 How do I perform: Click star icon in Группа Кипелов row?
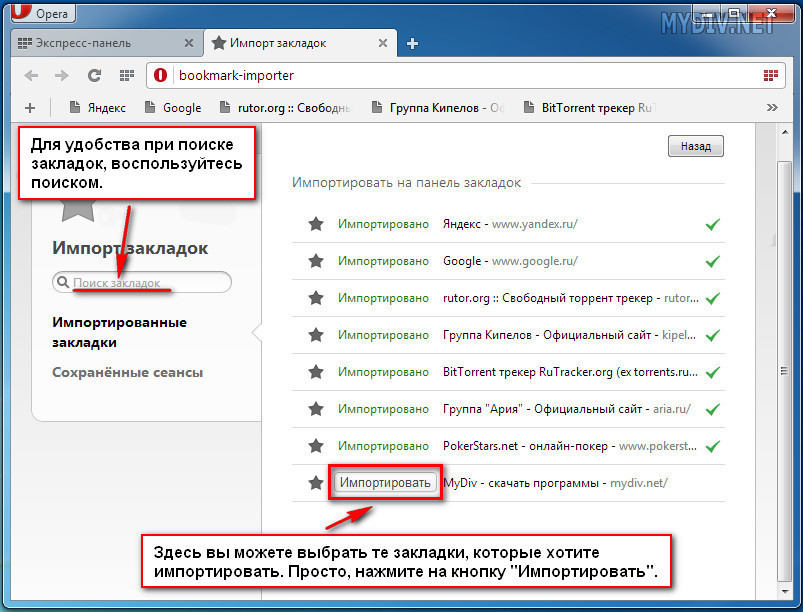click(x=316, y=335)
